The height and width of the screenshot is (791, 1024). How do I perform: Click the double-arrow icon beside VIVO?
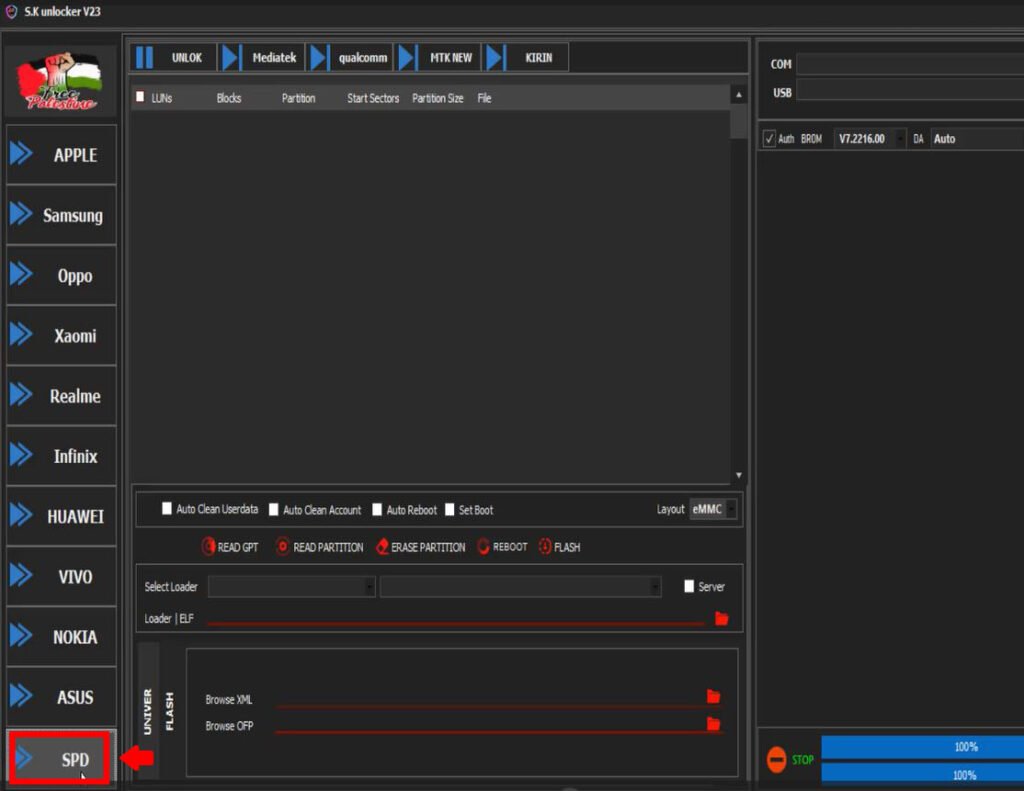pyautogui.click(x=21, y=575)
